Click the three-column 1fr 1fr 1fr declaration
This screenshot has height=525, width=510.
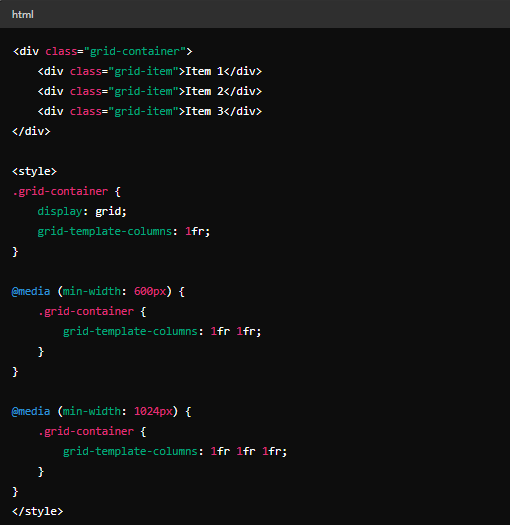click(175, 451)
